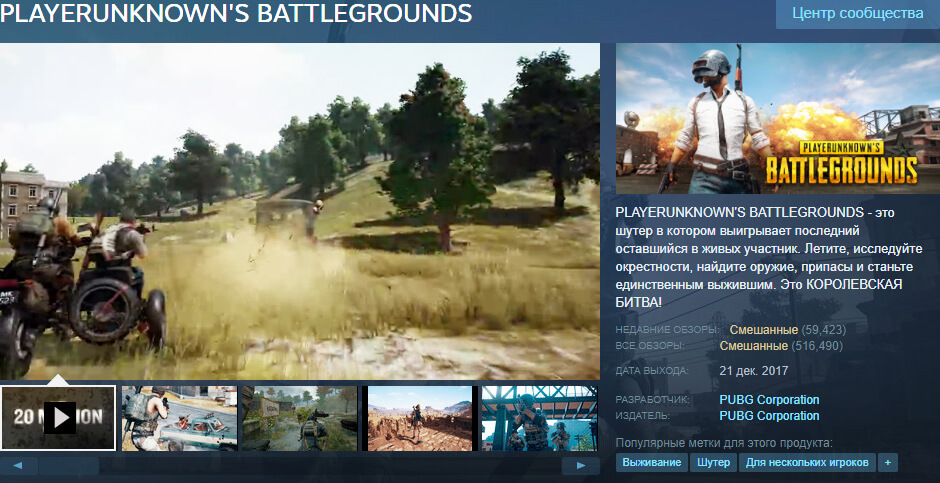Screen dimensions: 940x483
Task: Click the plus button to add tags
Action: 888,463
